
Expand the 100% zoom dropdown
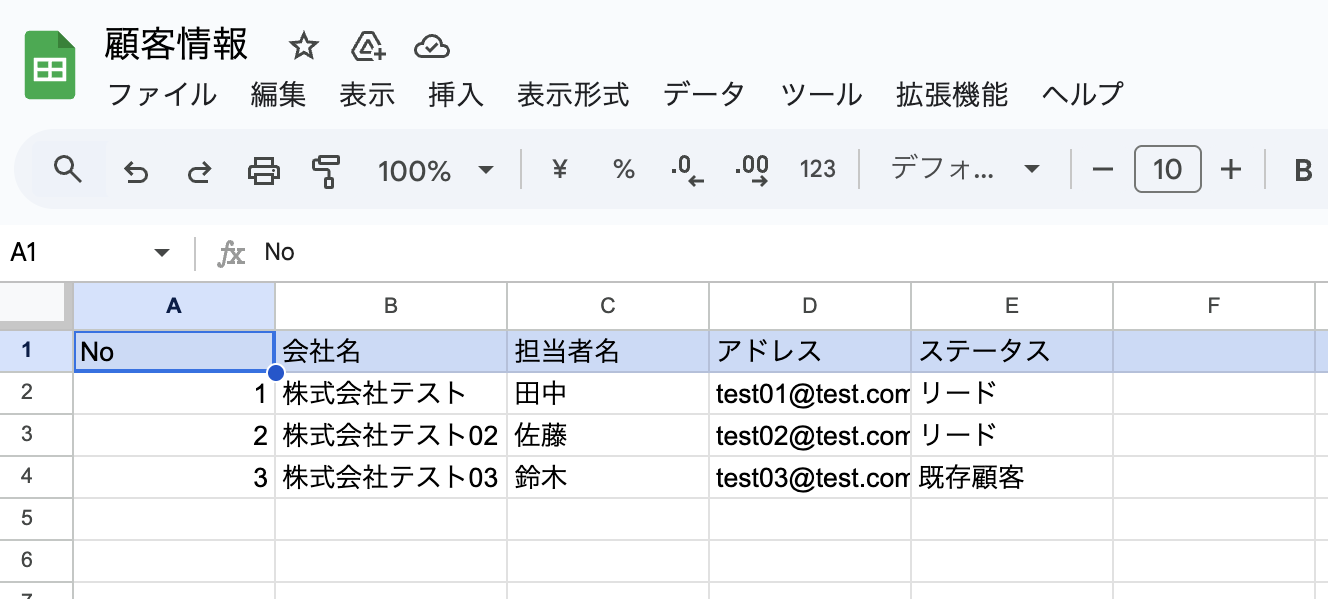[x=436, y=170]
